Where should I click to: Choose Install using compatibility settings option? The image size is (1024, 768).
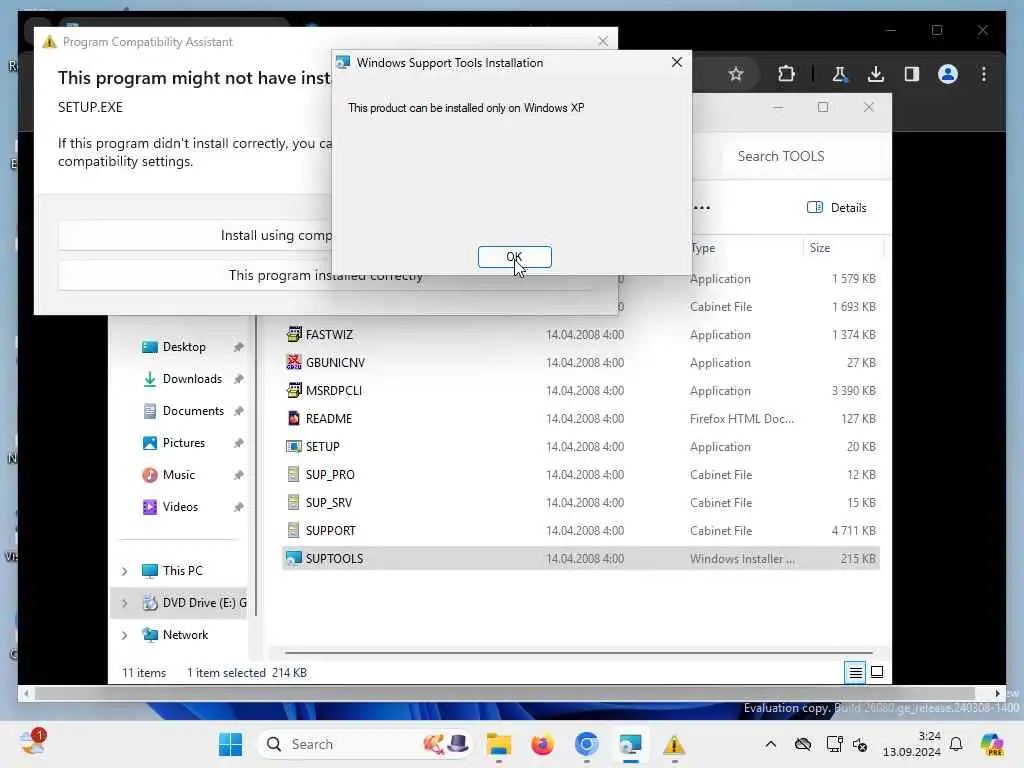click(x=196, y=235)
